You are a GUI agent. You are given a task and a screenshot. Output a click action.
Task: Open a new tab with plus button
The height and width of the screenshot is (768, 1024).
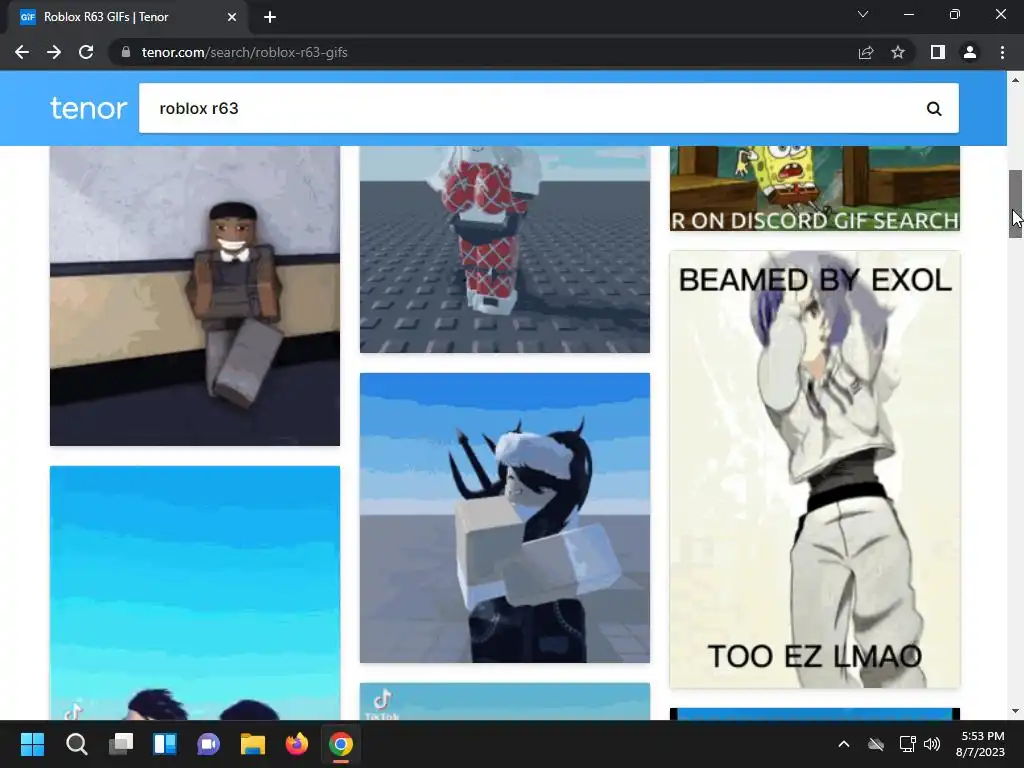[270, 17]
